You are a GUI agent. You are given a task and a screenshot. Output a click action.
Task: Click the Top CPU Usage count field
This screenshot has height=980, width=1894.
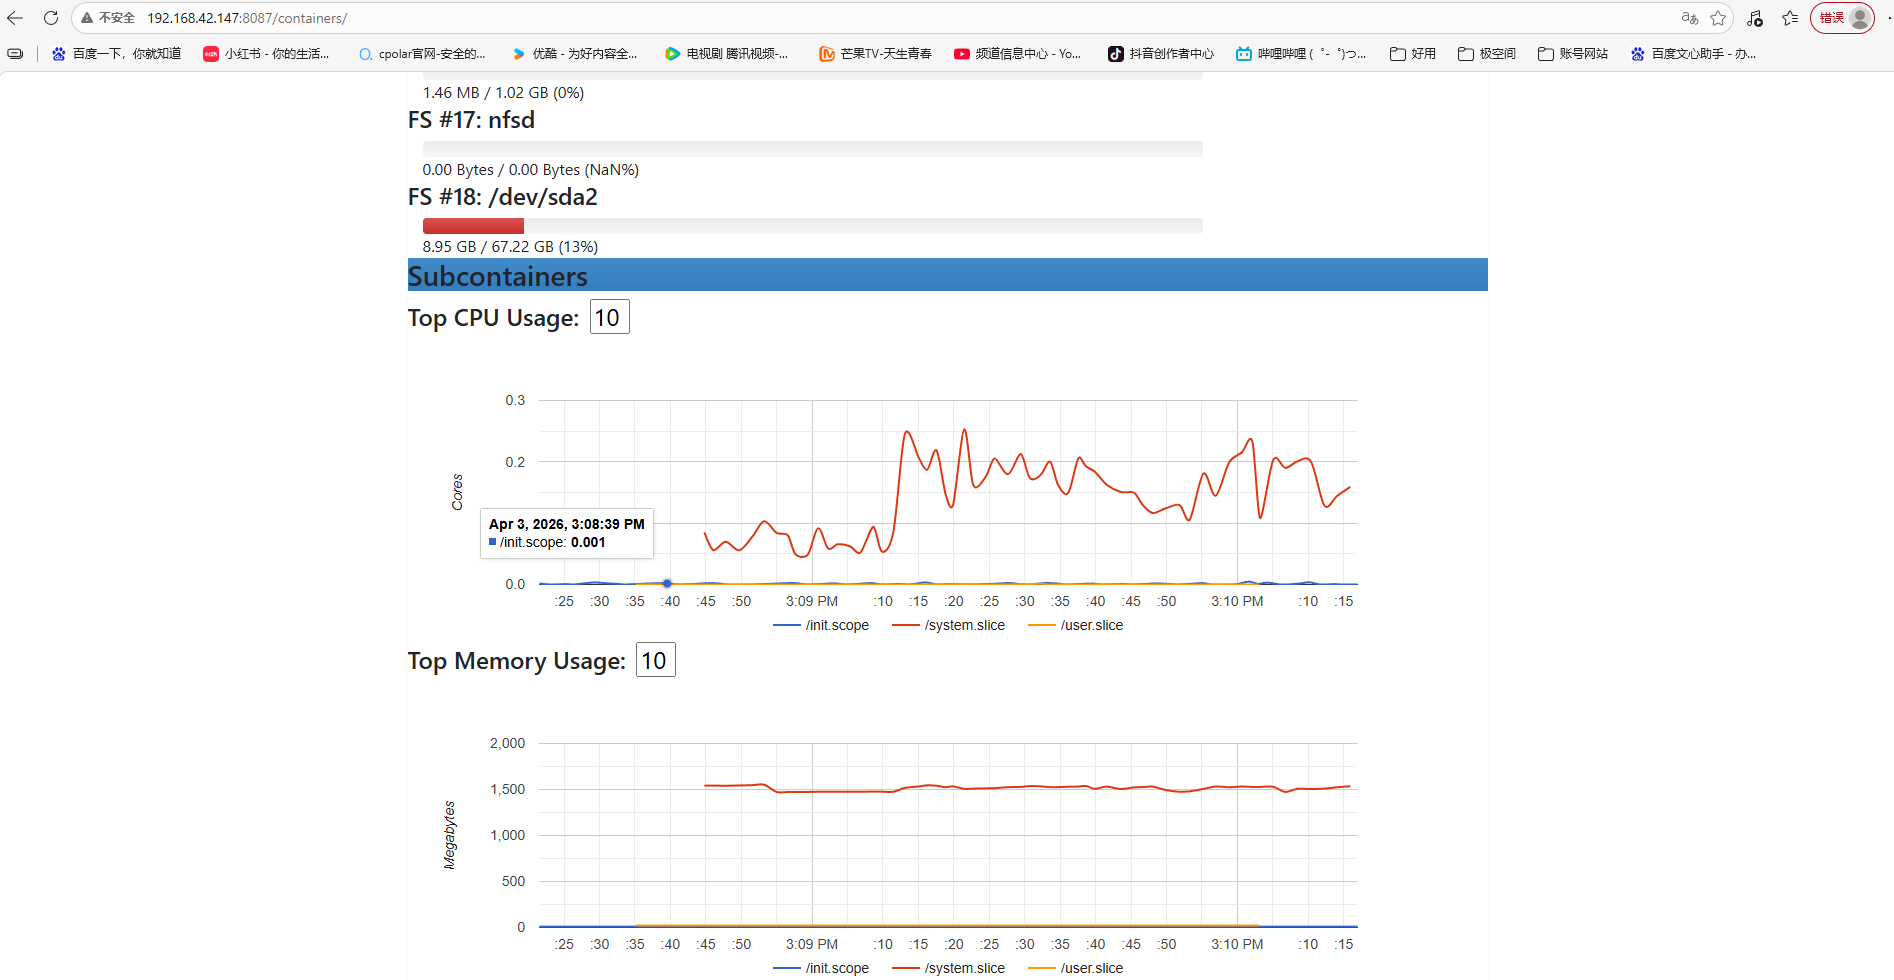pos(609,317)
